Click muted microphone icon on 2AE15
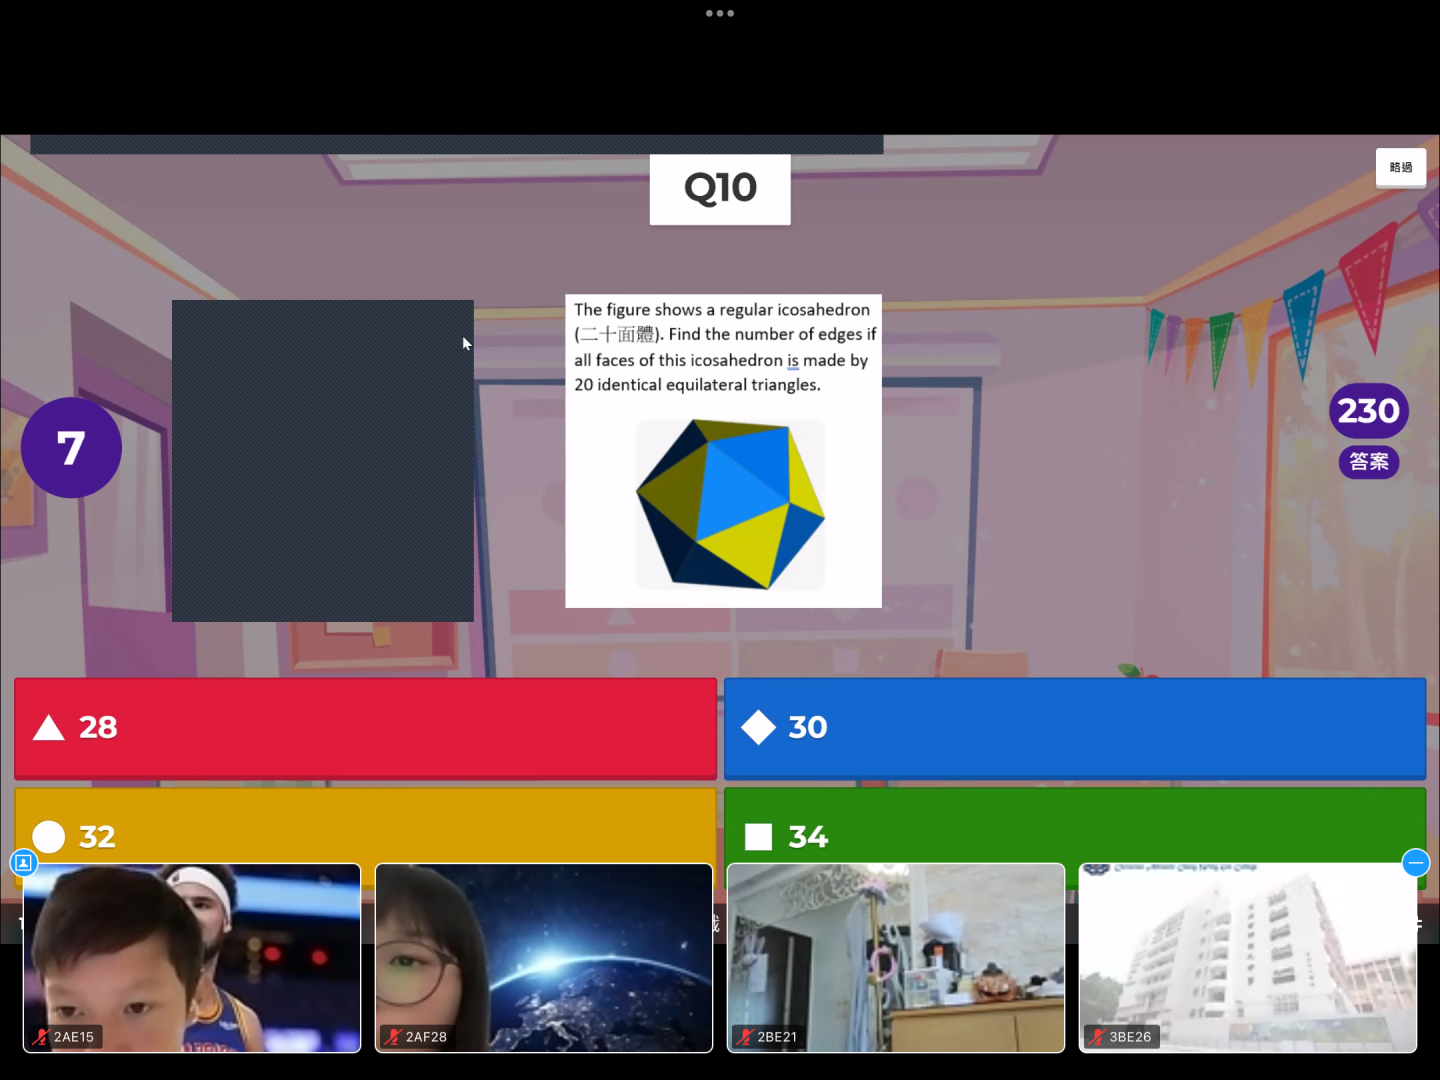1440x1080 pixels. [x=41, y=1037]
